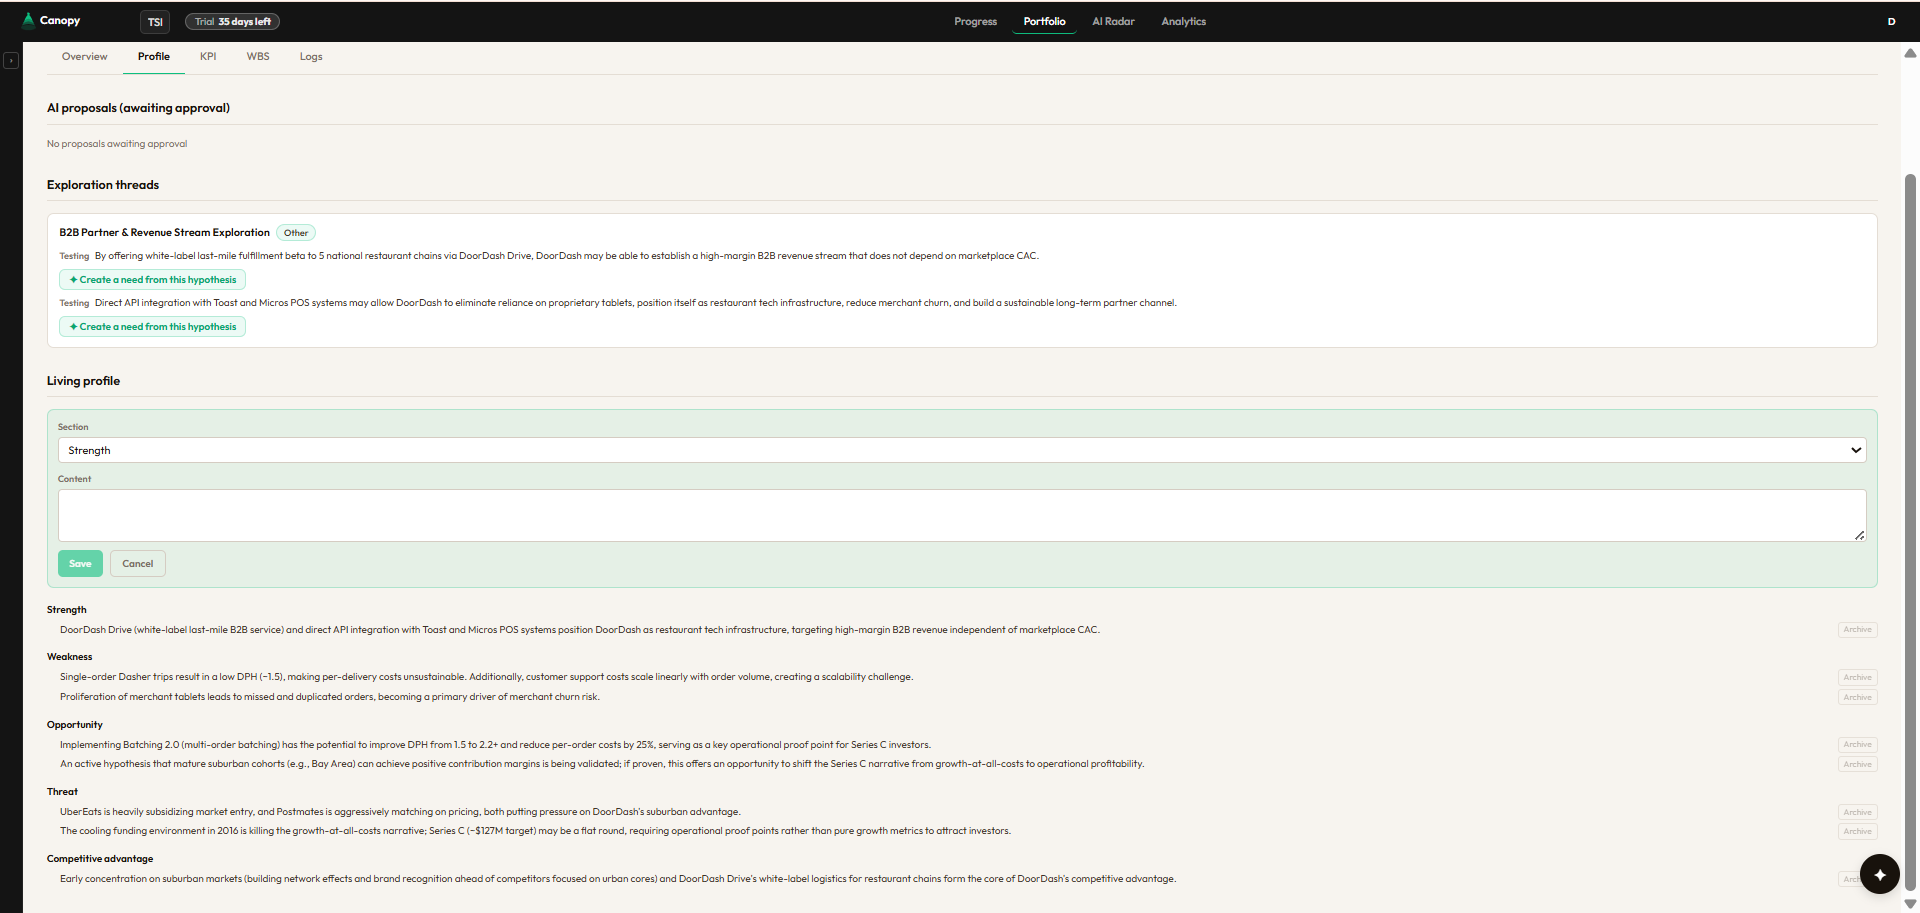The width and height of the screenshot is (1920, 913).
Task: Click the white-label last-mile hypothesis text
Action: point(567,256)
